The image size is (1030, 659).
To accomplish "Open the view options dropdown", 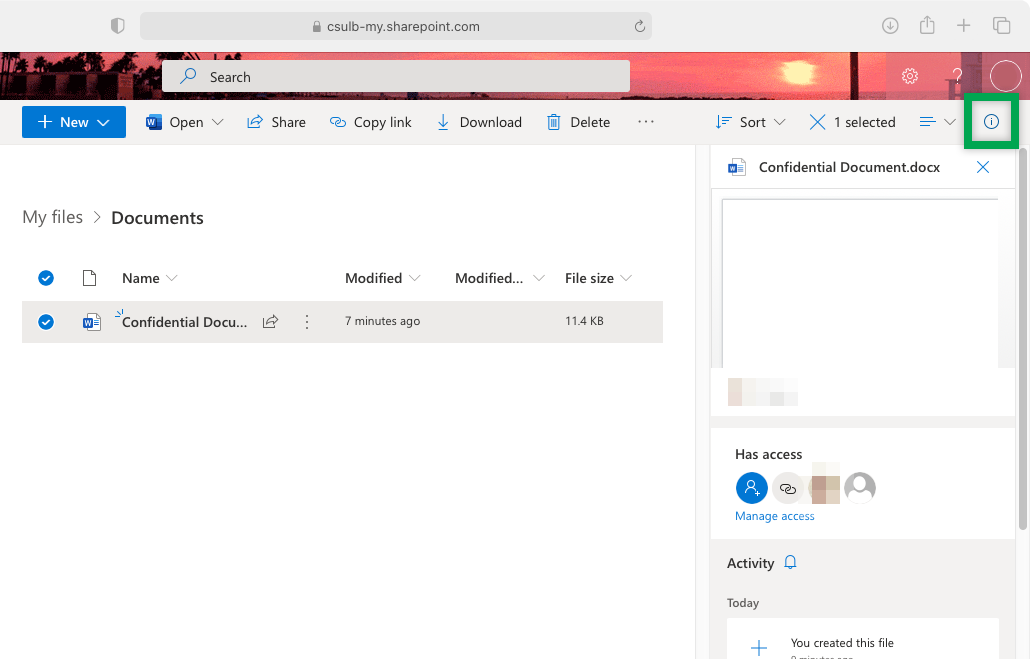I will (937, 122).
